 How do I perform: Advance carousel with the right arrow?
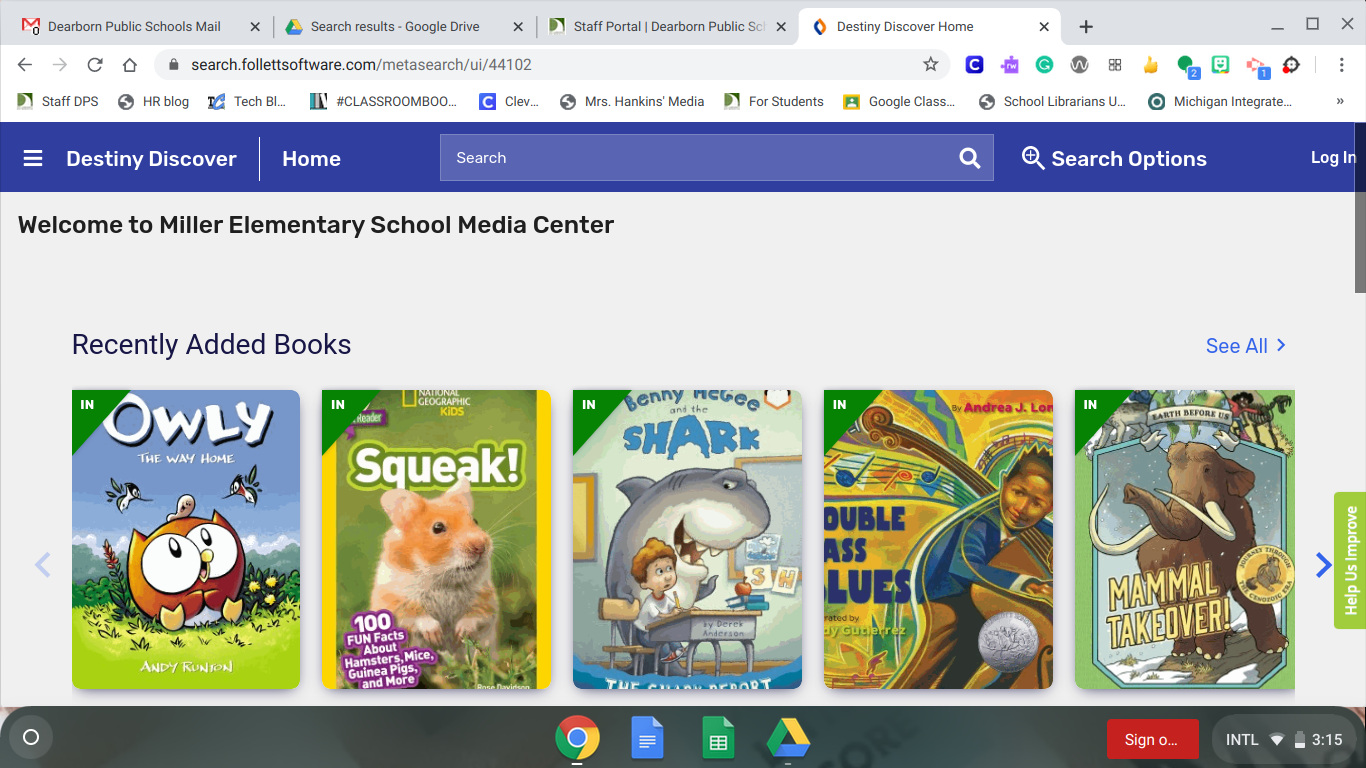(x=1323, y=565)
